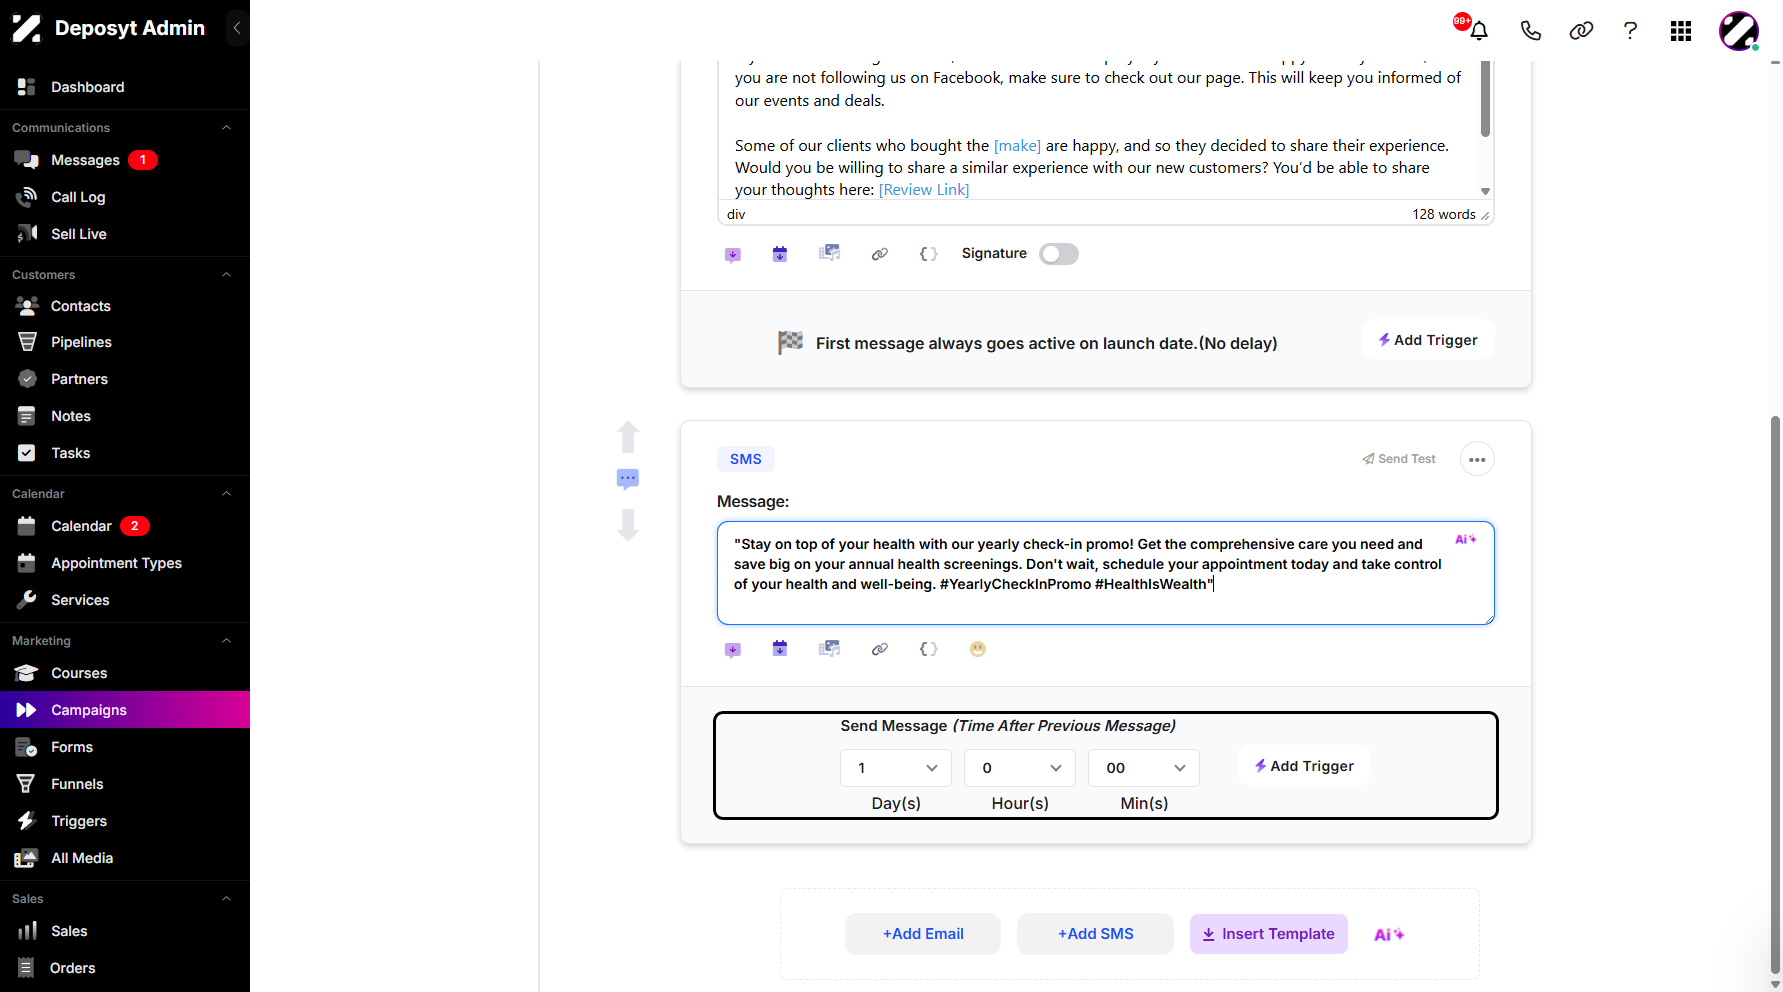
Task: Generate SMS text with AI icon in message box
Action: [1466, 539]
